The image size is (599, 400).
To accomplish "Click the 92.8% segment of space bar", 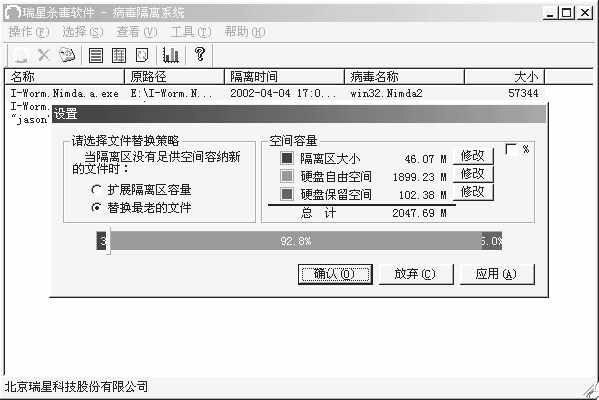I will 296,241.
